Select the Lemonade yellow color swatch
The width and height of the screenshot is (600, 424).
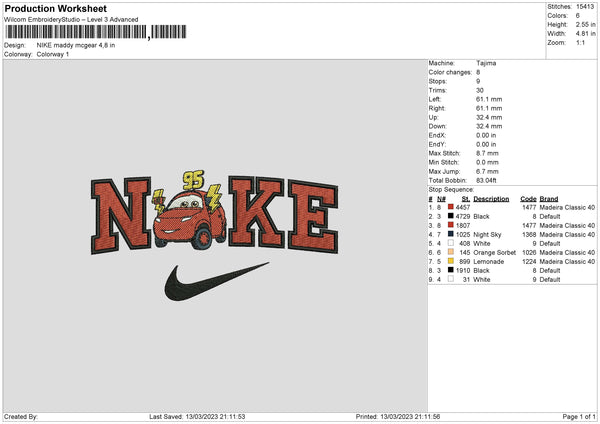pos(451,261)
